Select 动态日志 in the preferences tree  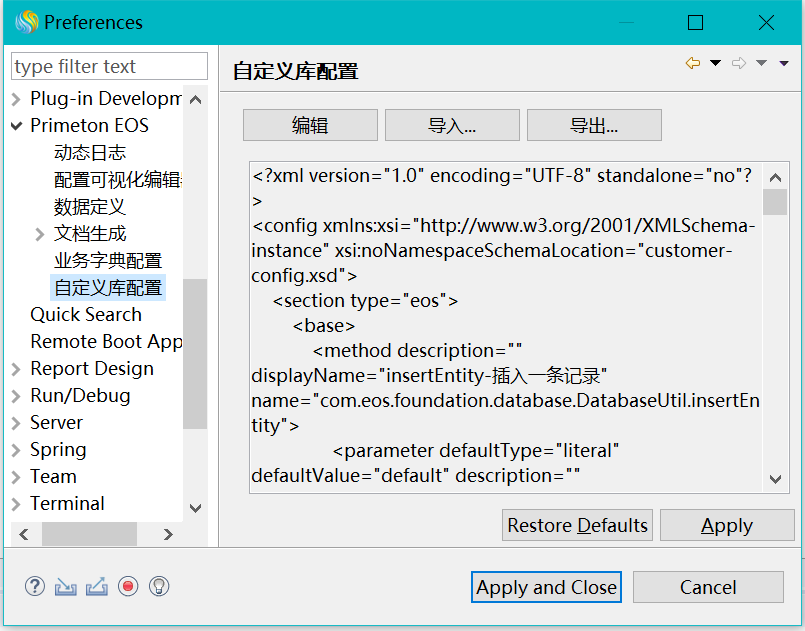pyautogui.click(x=90, y=153)
